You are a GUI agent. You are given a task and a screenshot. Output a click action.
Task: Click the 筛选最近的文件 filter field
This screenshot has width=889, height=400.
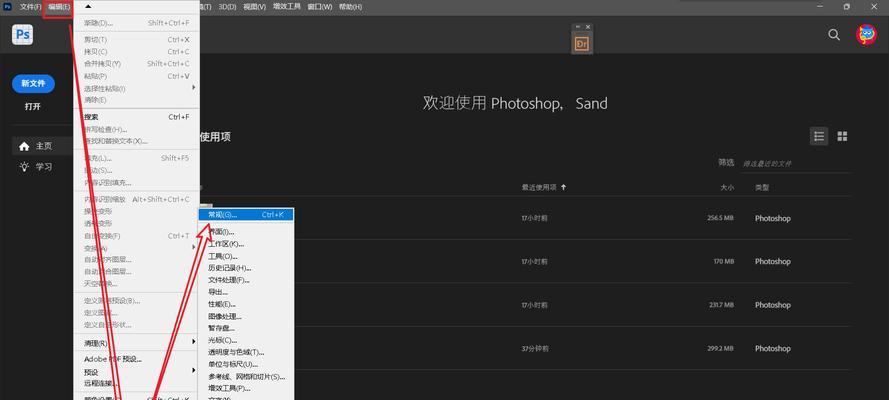tap(796, 163)
